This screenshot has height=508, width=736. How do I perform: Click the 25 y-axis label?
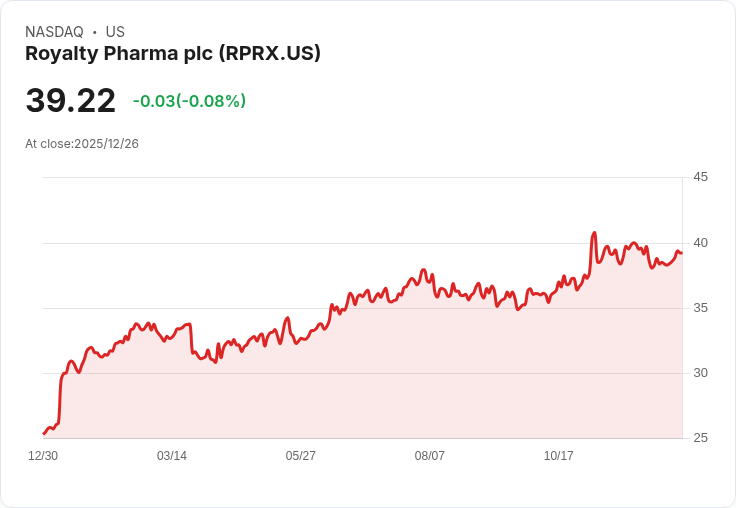pyautogui.click(x=700, y=438)
